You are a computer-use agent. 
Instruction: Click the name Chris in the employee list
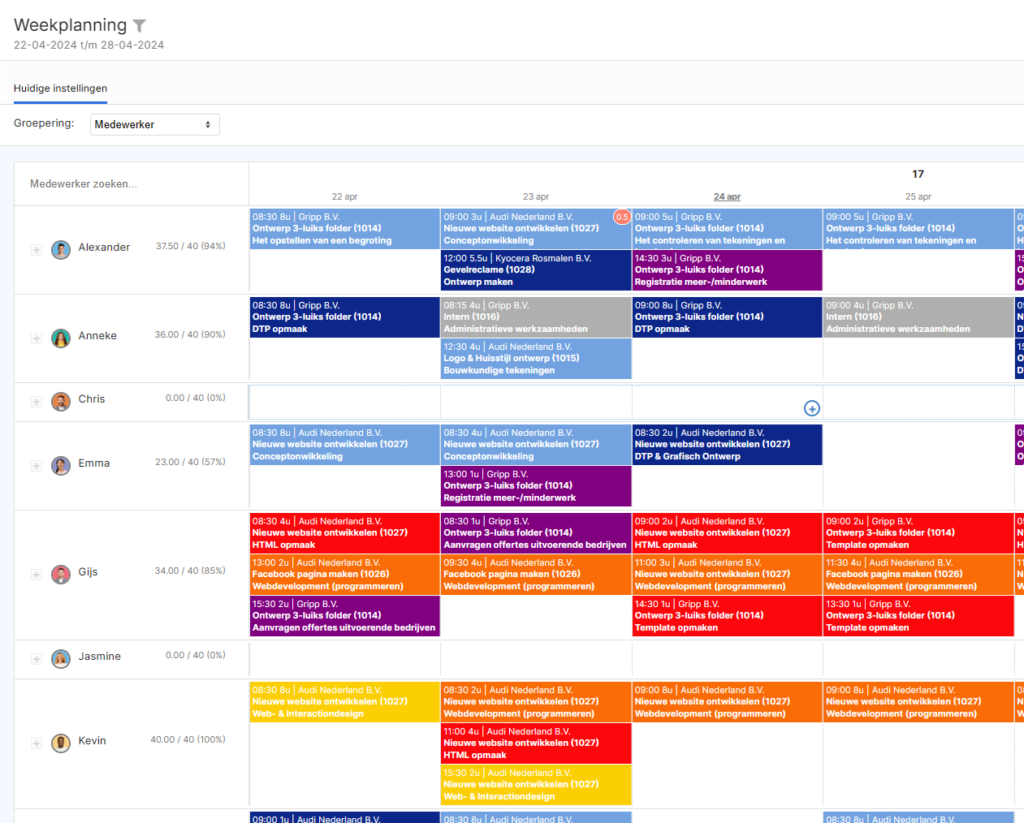[91, 399]
